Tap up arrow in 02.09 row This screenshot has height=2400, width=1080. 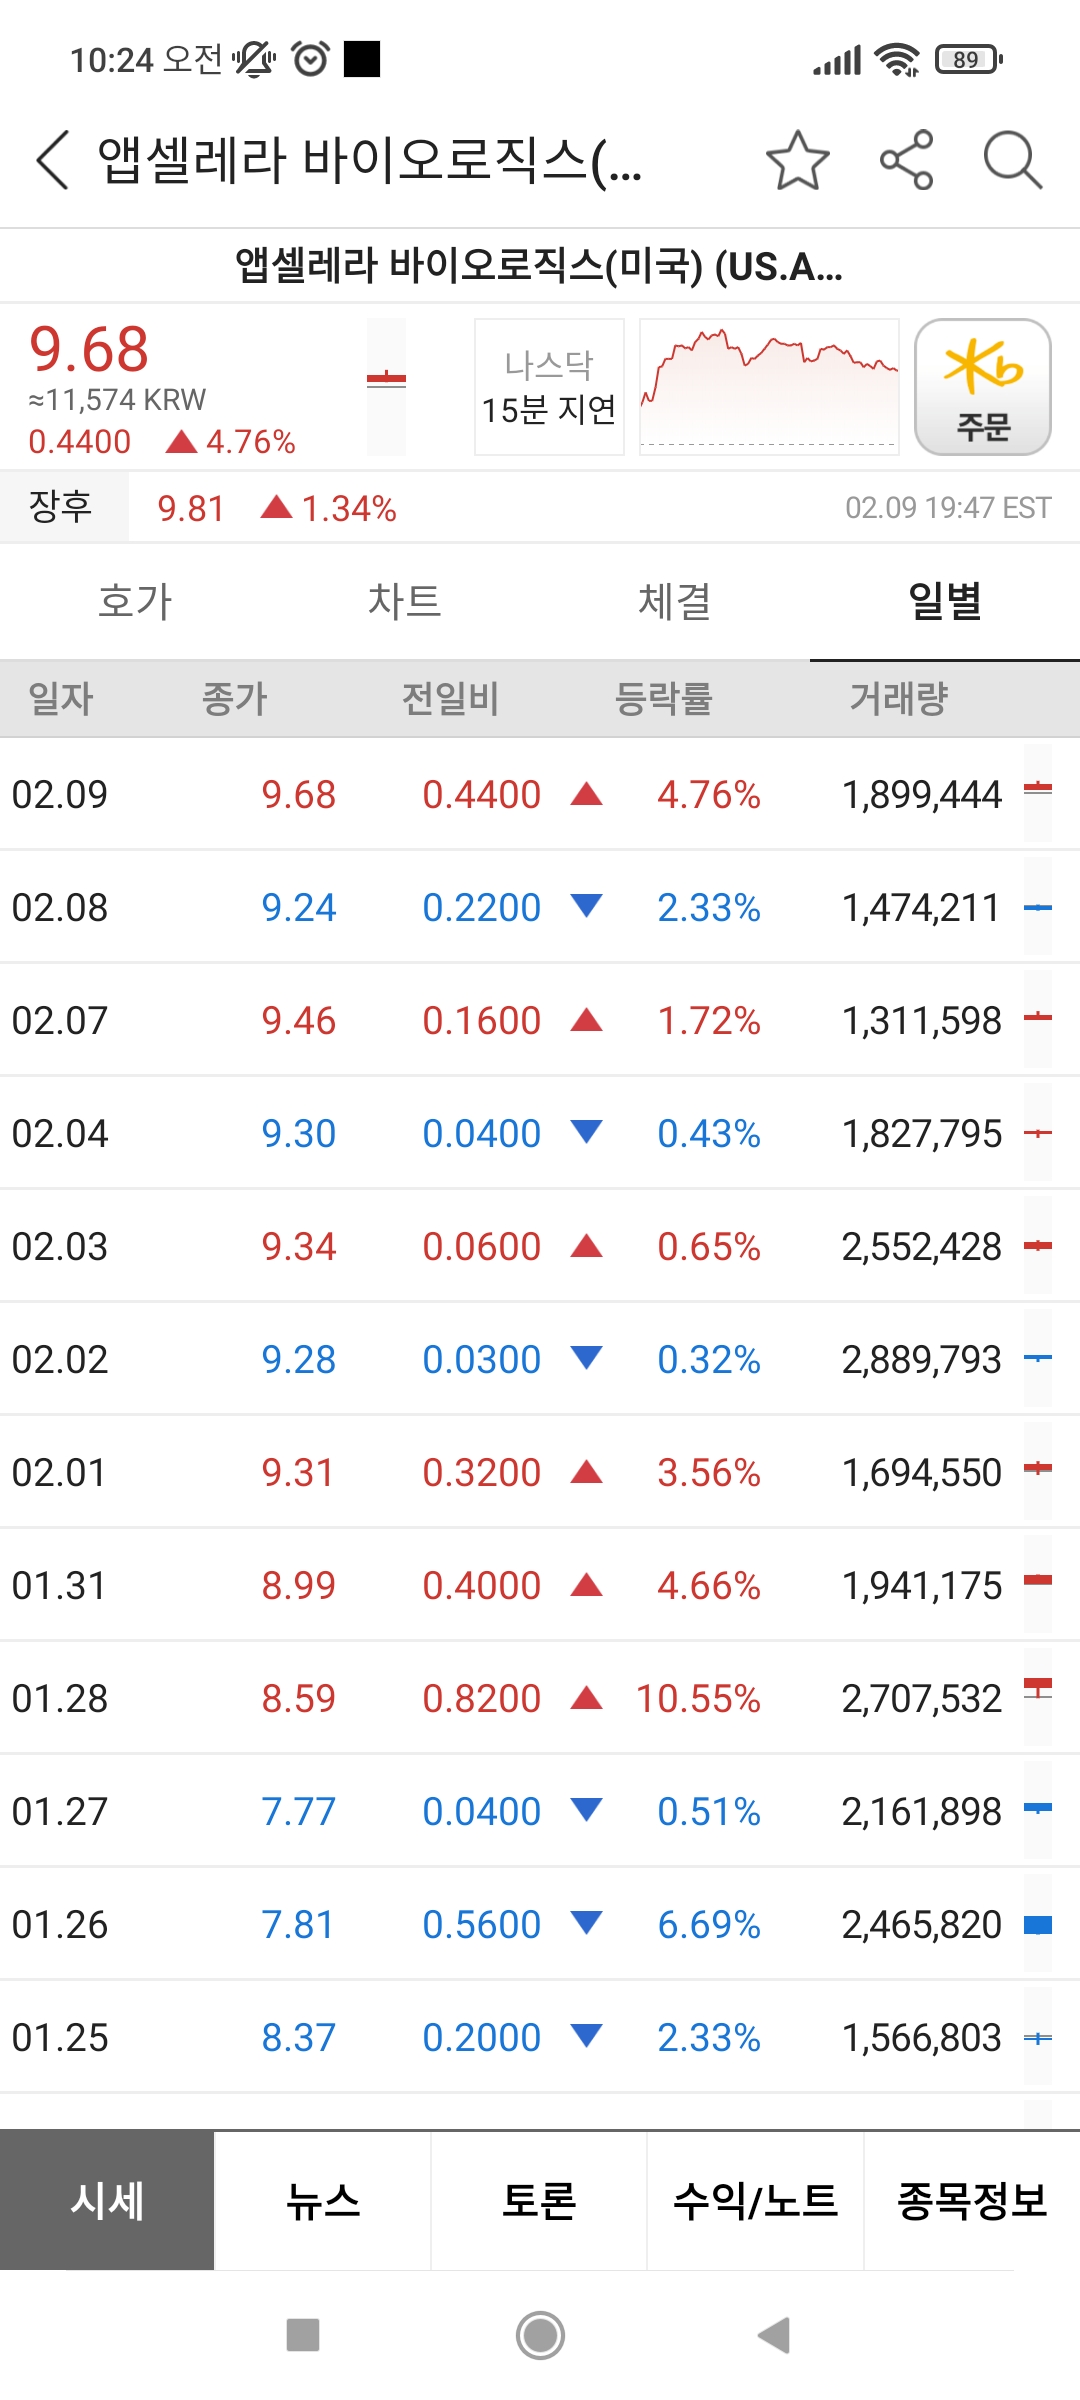tap(586, 794)
